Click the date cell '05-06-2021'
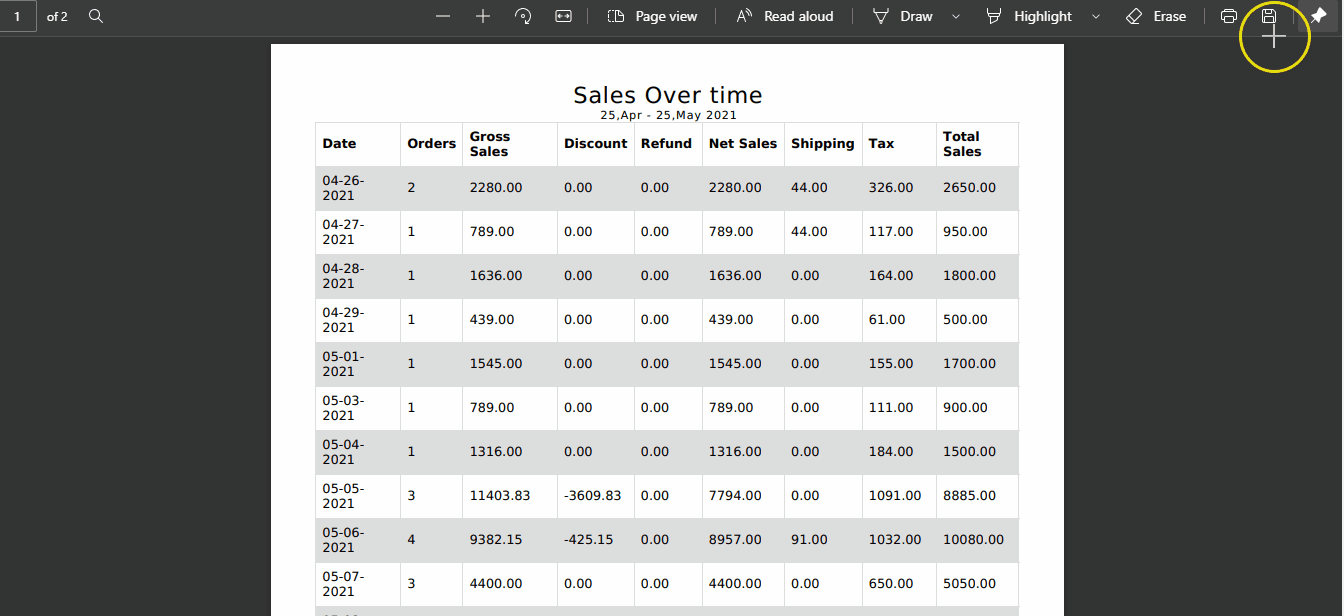The image size is (1344, 616). point(343,540)
